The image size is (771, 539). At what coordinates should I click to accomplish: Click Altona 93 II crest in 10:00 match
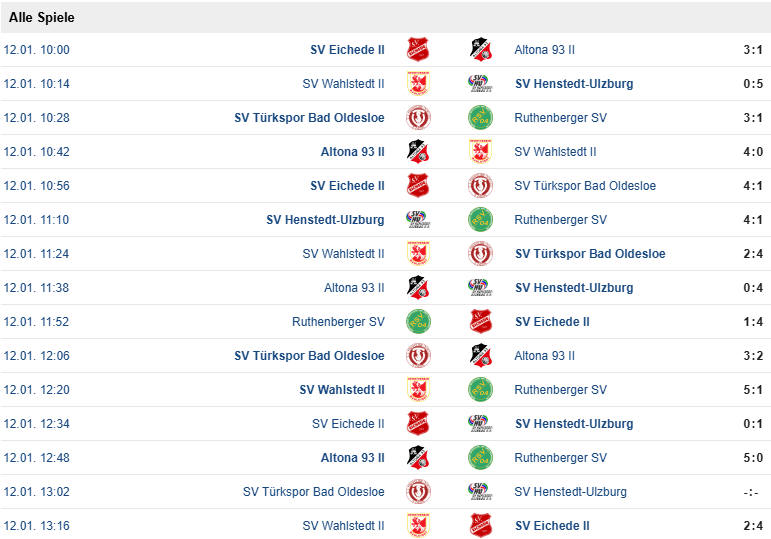coord(480,50)
